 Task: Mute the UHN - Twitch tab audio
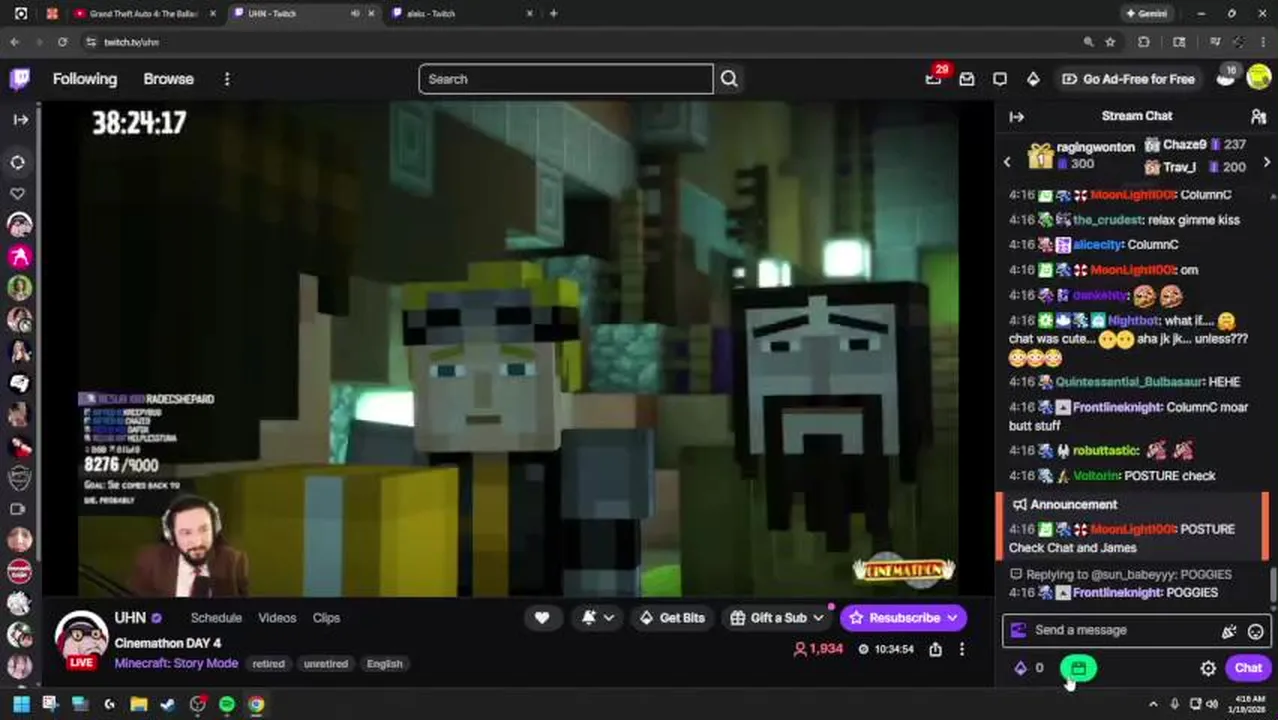click(x=355, y=14)
